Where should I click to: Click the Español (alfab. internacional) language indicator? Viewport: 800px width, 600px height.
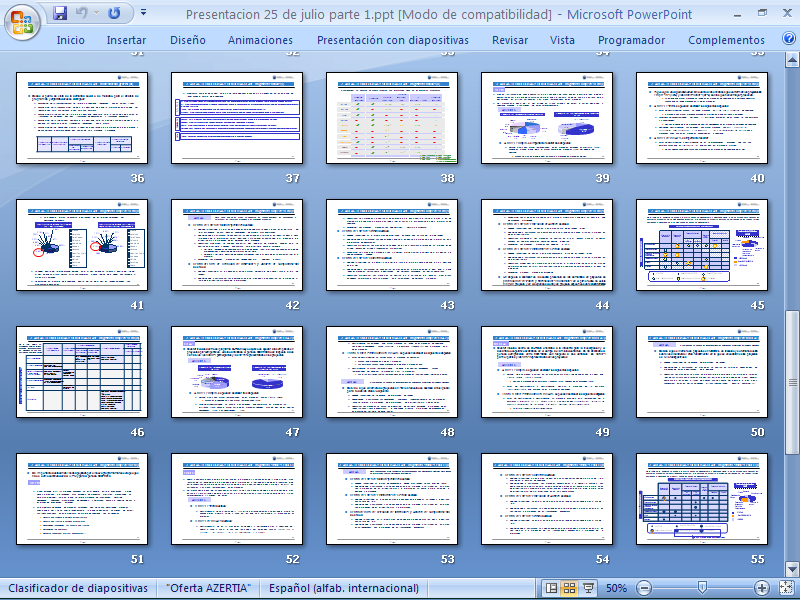(x=344, y=588)
